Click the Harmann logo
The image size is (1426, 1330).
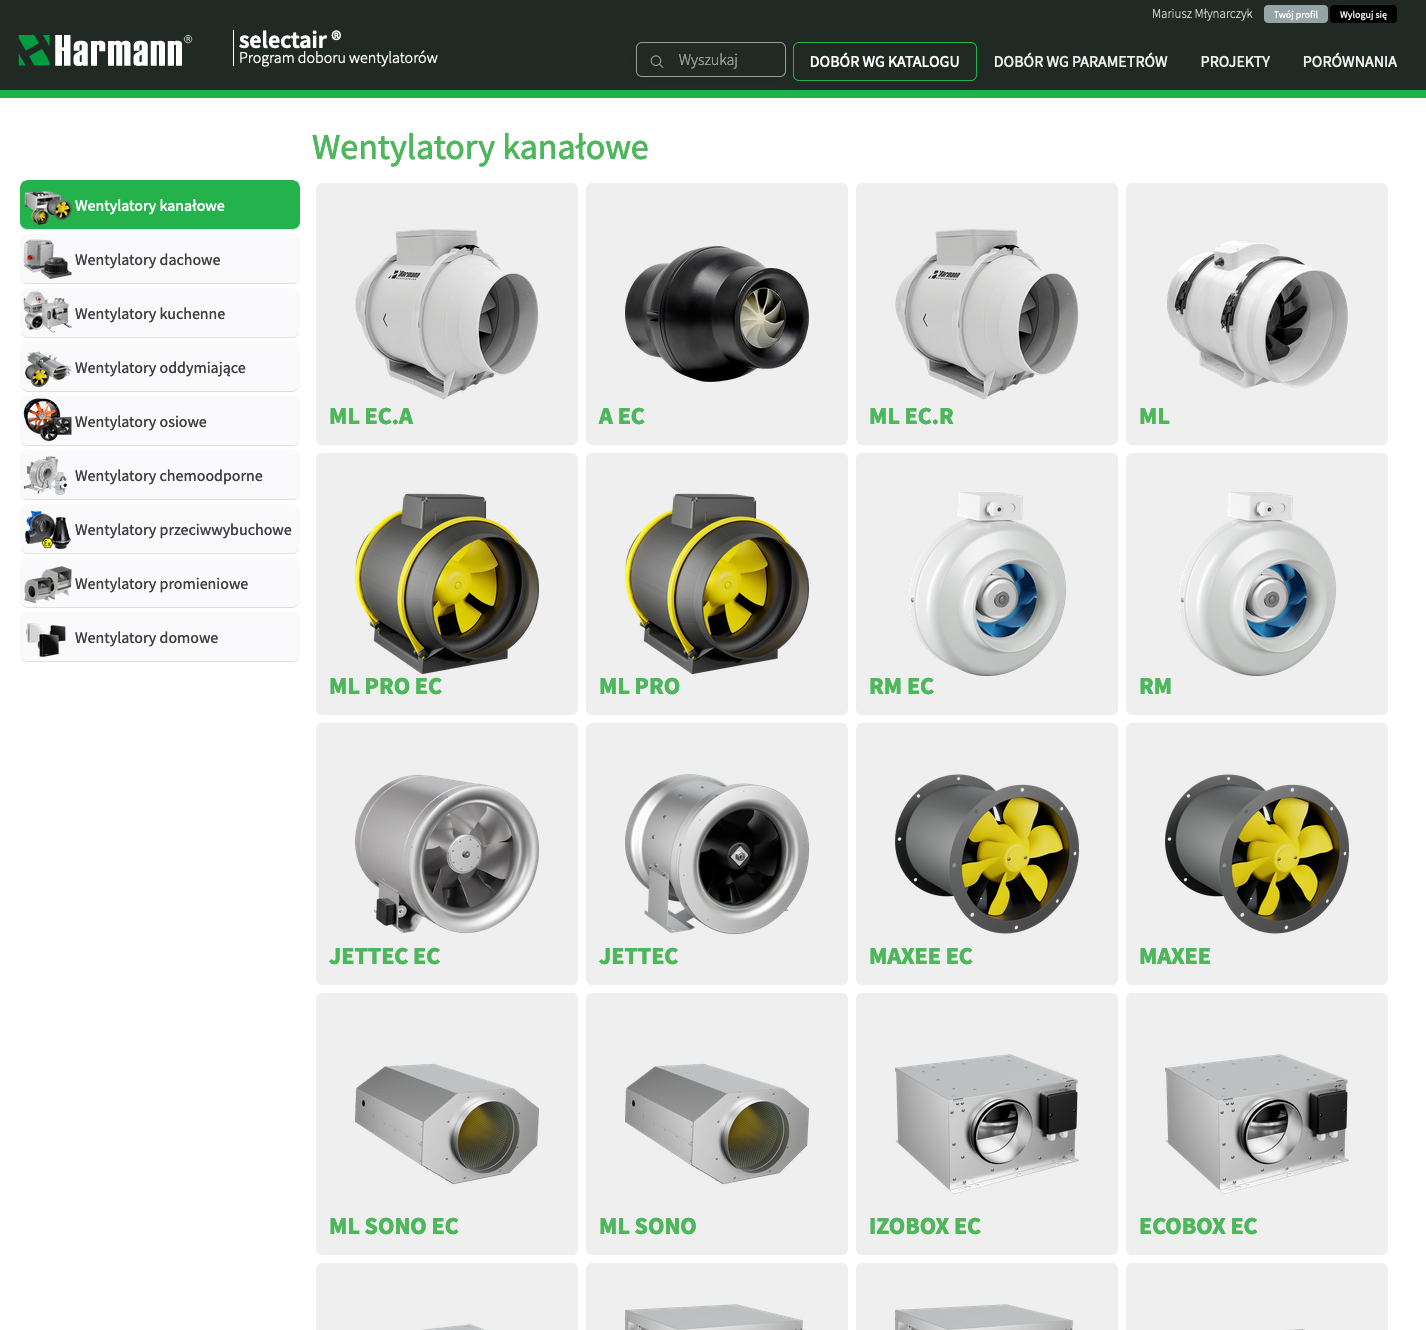(x=105, y=50)
